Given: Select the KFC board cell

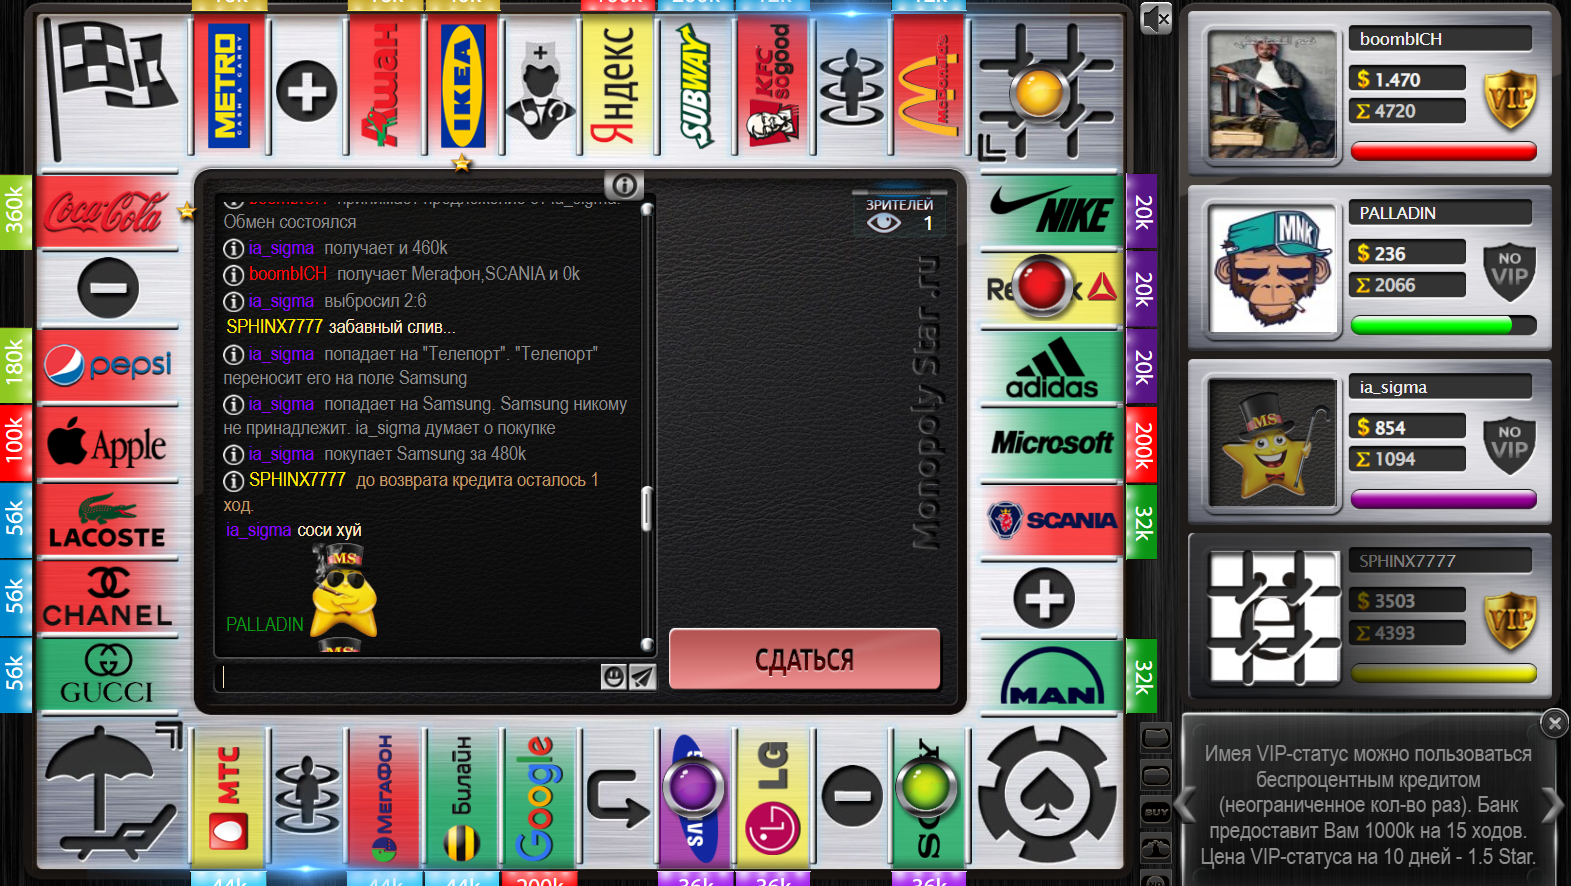Looking at the screenshot, I should [773, 84].
